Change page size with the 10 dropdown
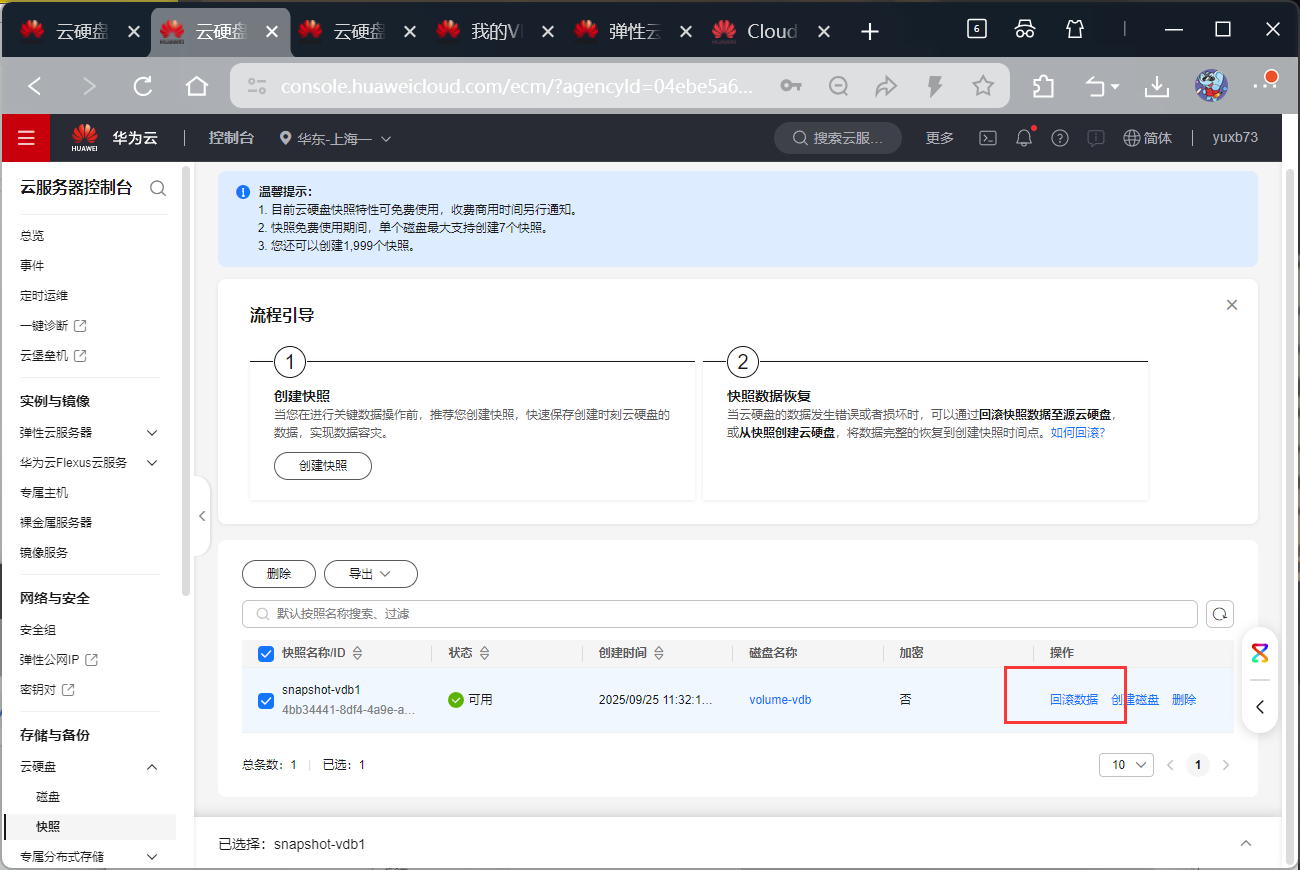 pos(1126,765)
